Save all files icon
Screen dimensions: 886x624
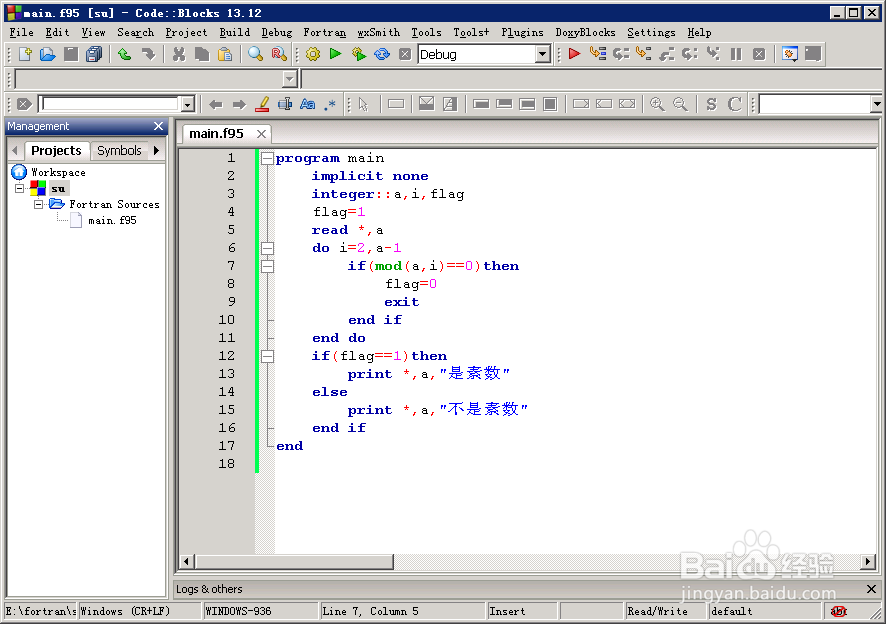[94, 54]
